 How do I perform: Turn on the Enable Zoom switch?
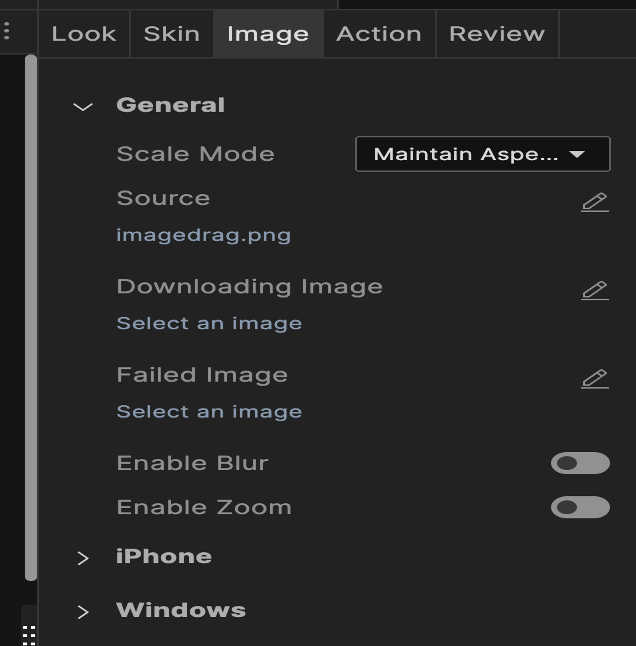580,507
